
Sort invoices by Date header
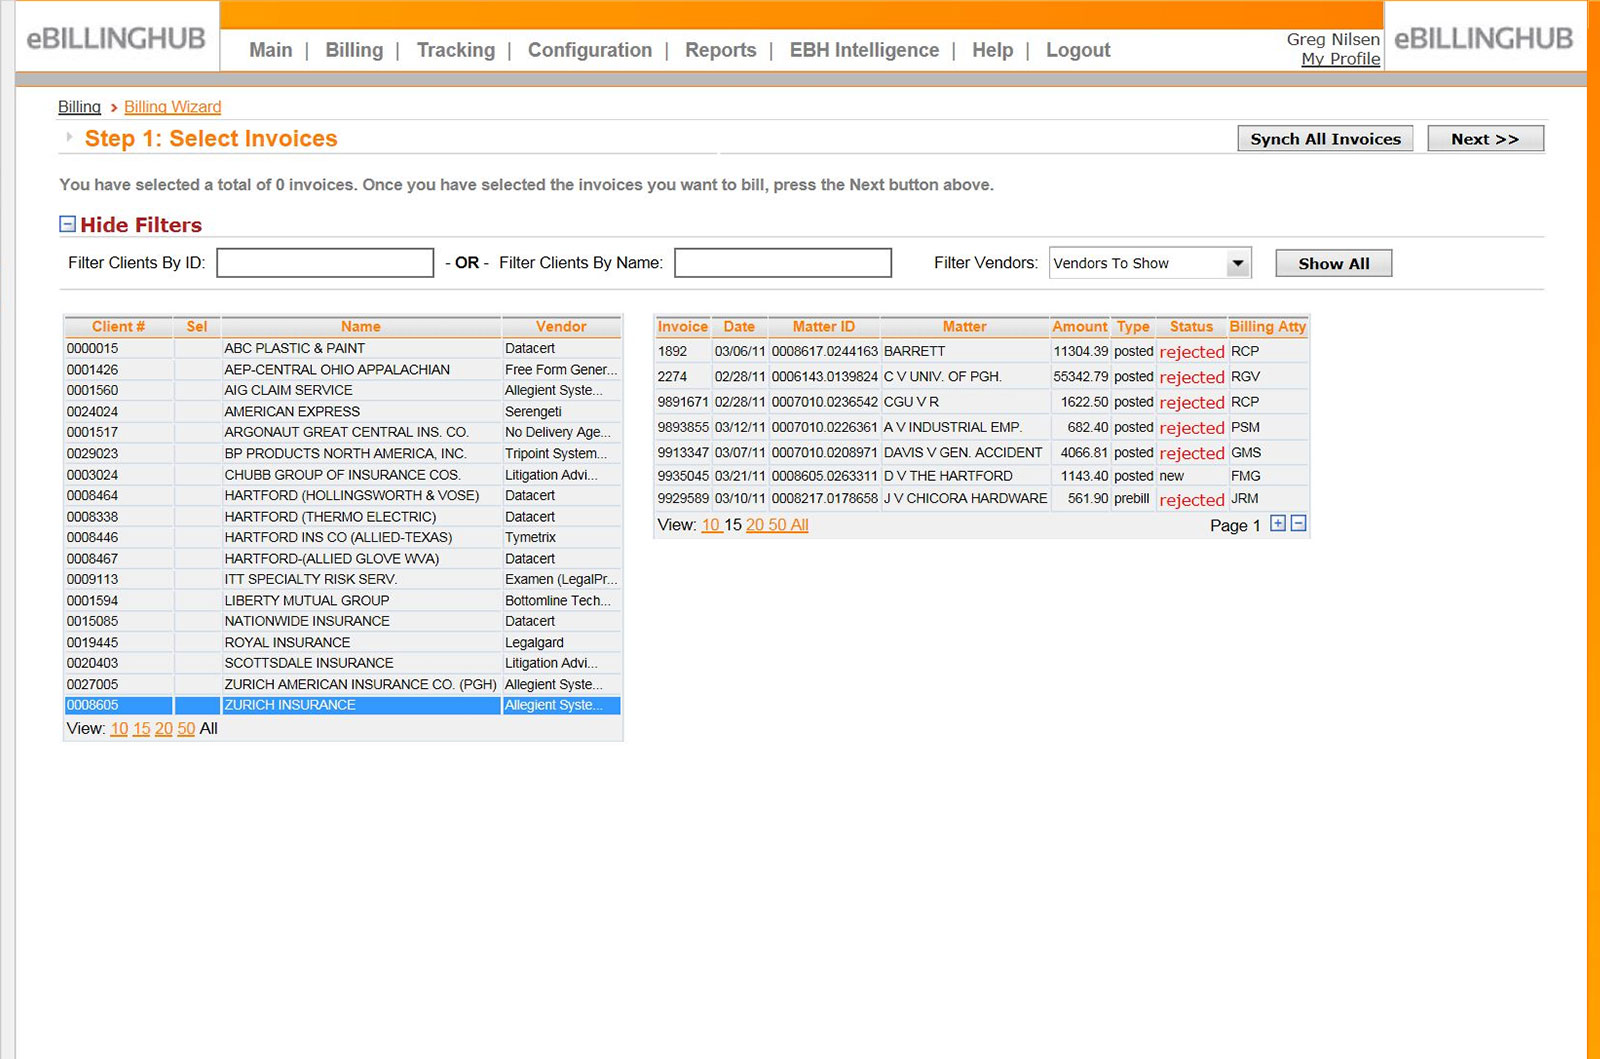click(739, 326)
